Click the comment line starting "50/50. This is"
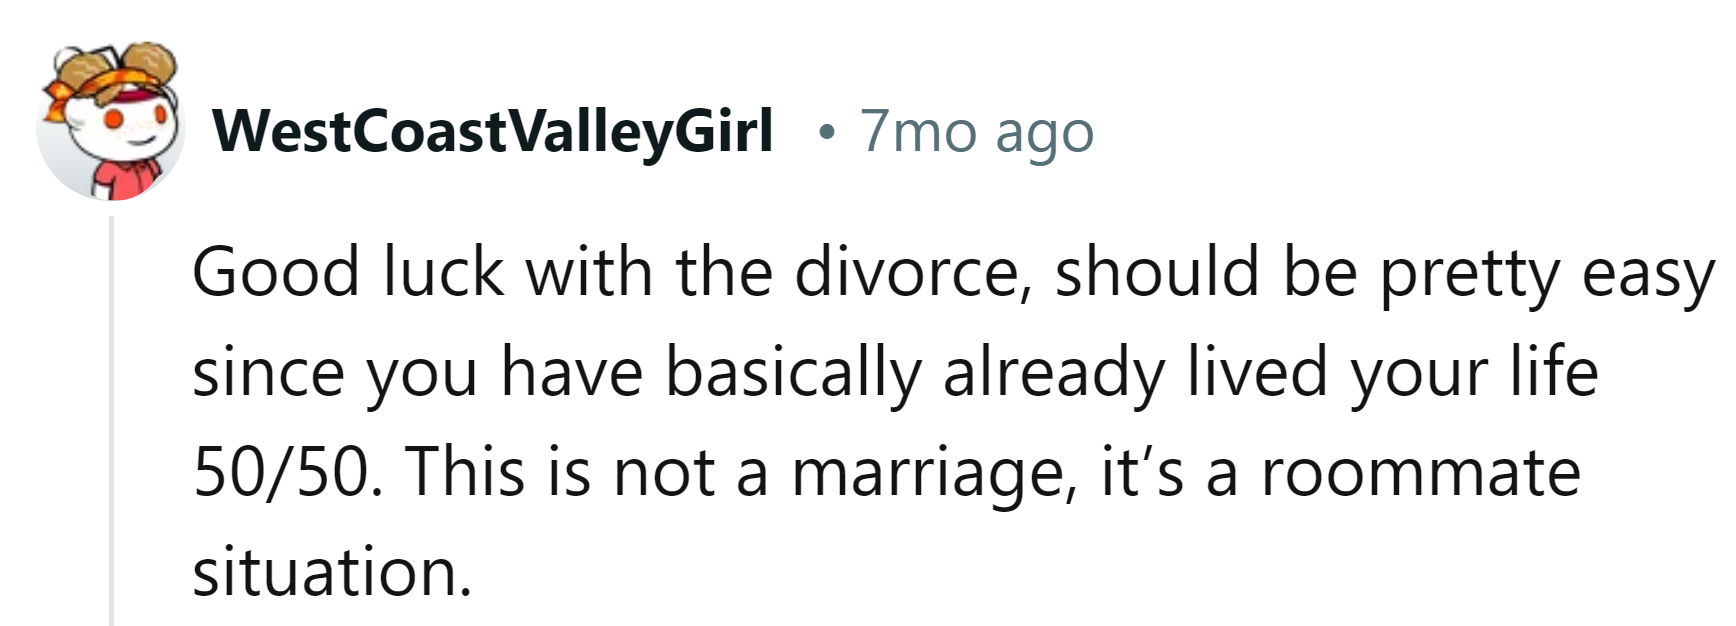 point(886,472)
